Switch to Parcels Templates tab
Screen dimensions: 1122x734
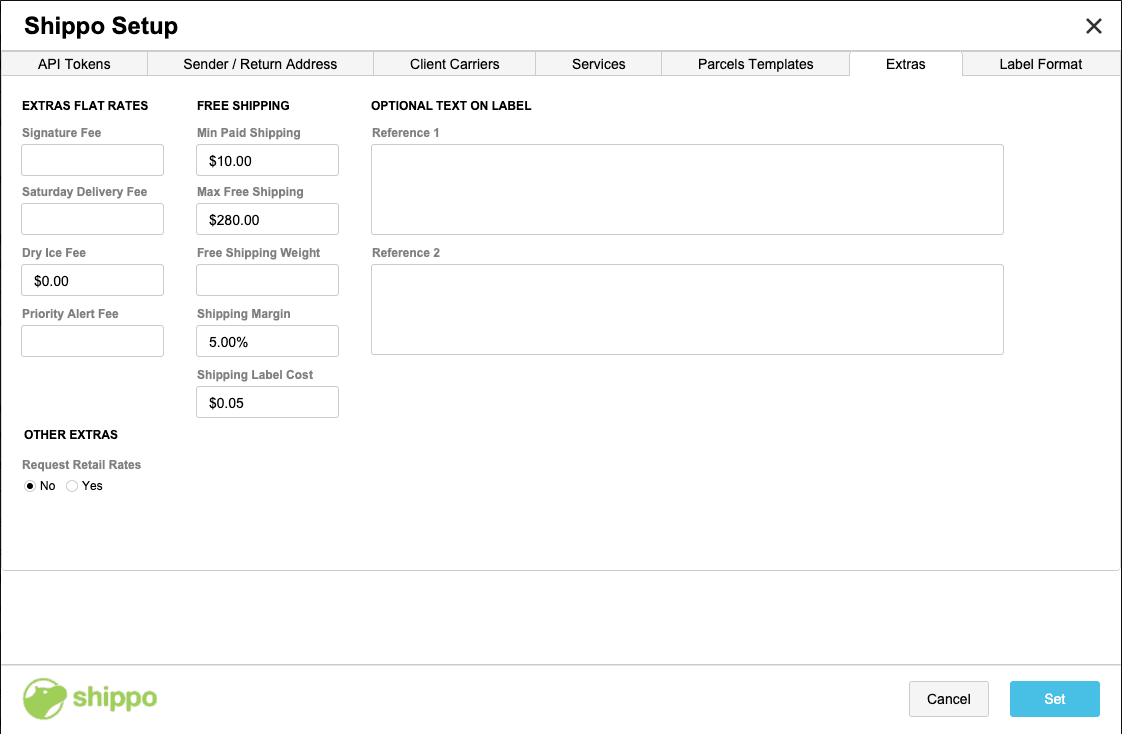pos(755,64)
